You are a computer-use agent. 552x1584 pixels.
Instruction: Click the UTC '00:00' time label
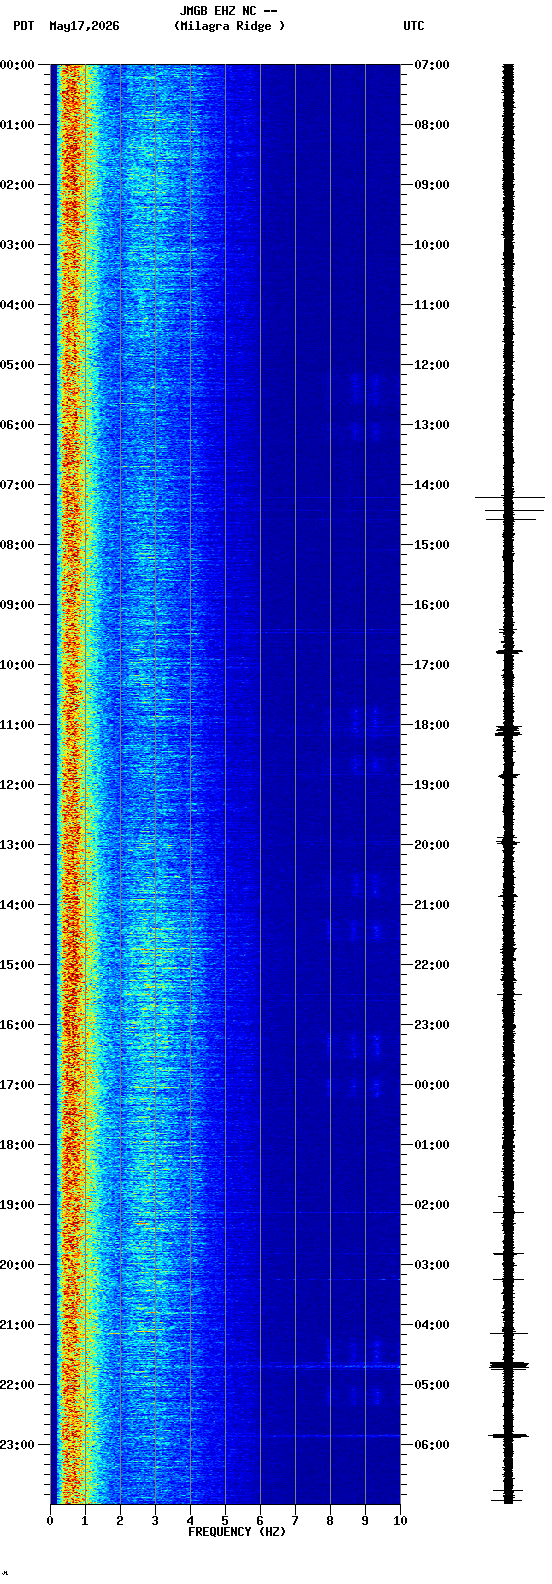tap(432, 1085)
